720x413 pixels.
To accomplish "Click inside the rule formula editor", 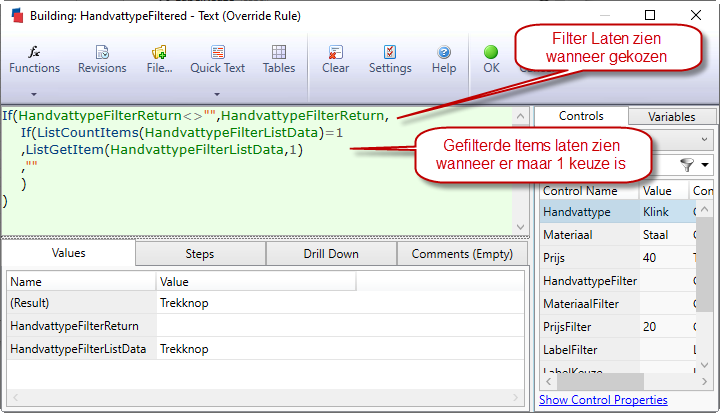I will (257, 171).
